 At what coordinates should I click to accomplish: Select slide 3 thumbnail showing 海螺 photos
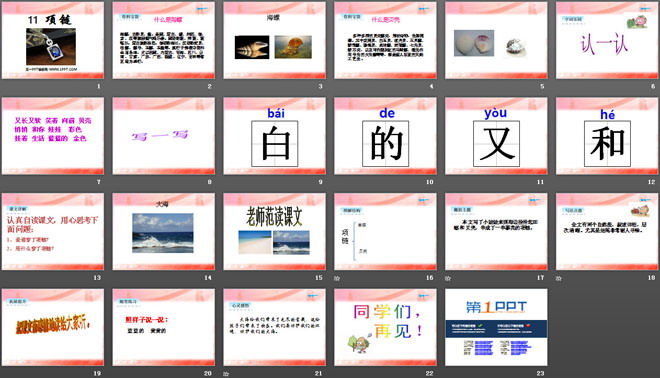point(274,40)
